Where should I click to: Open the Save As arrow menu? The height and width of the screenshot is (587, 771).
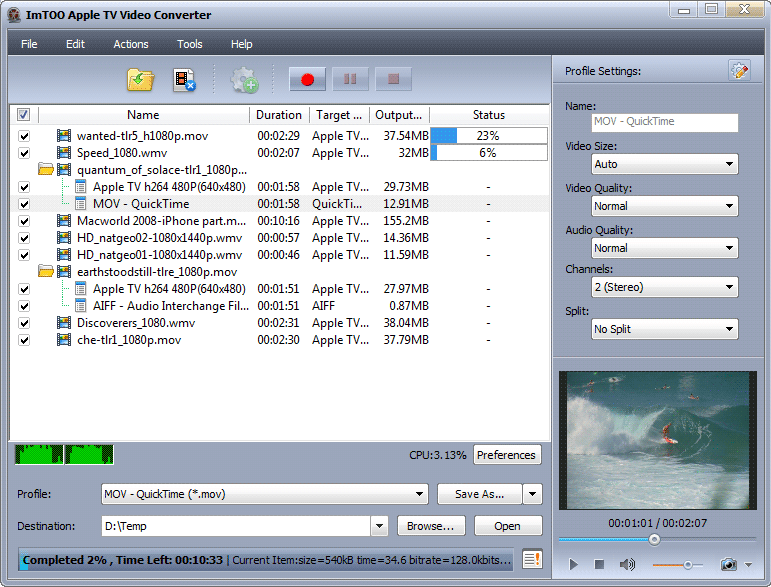tap(533, 494)
